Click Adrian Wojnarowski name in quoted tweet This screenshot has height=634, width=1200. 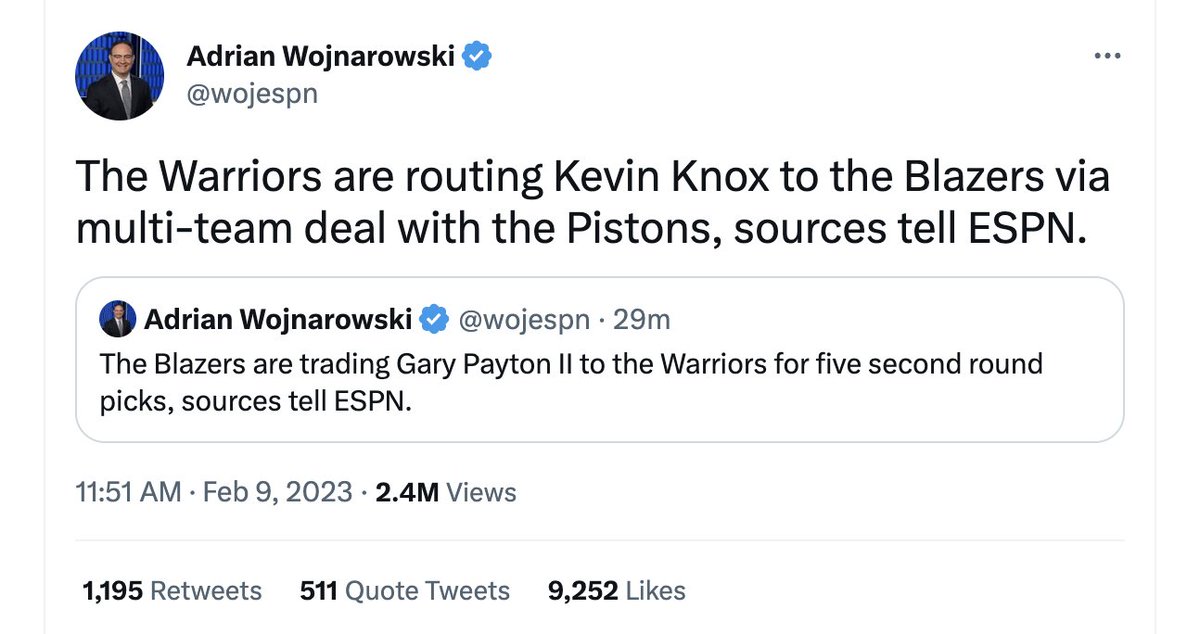point(278,320)
